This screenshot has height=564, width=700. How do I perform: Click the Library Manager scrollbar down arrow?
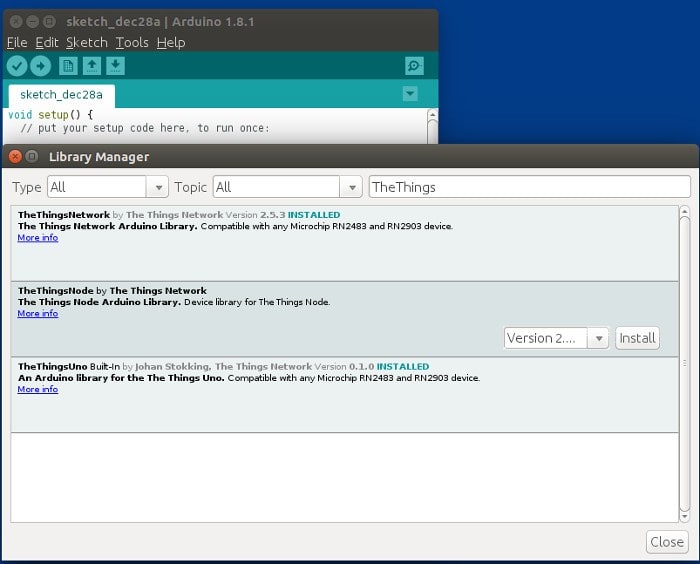pyautogui.click(x=684, y=517)
